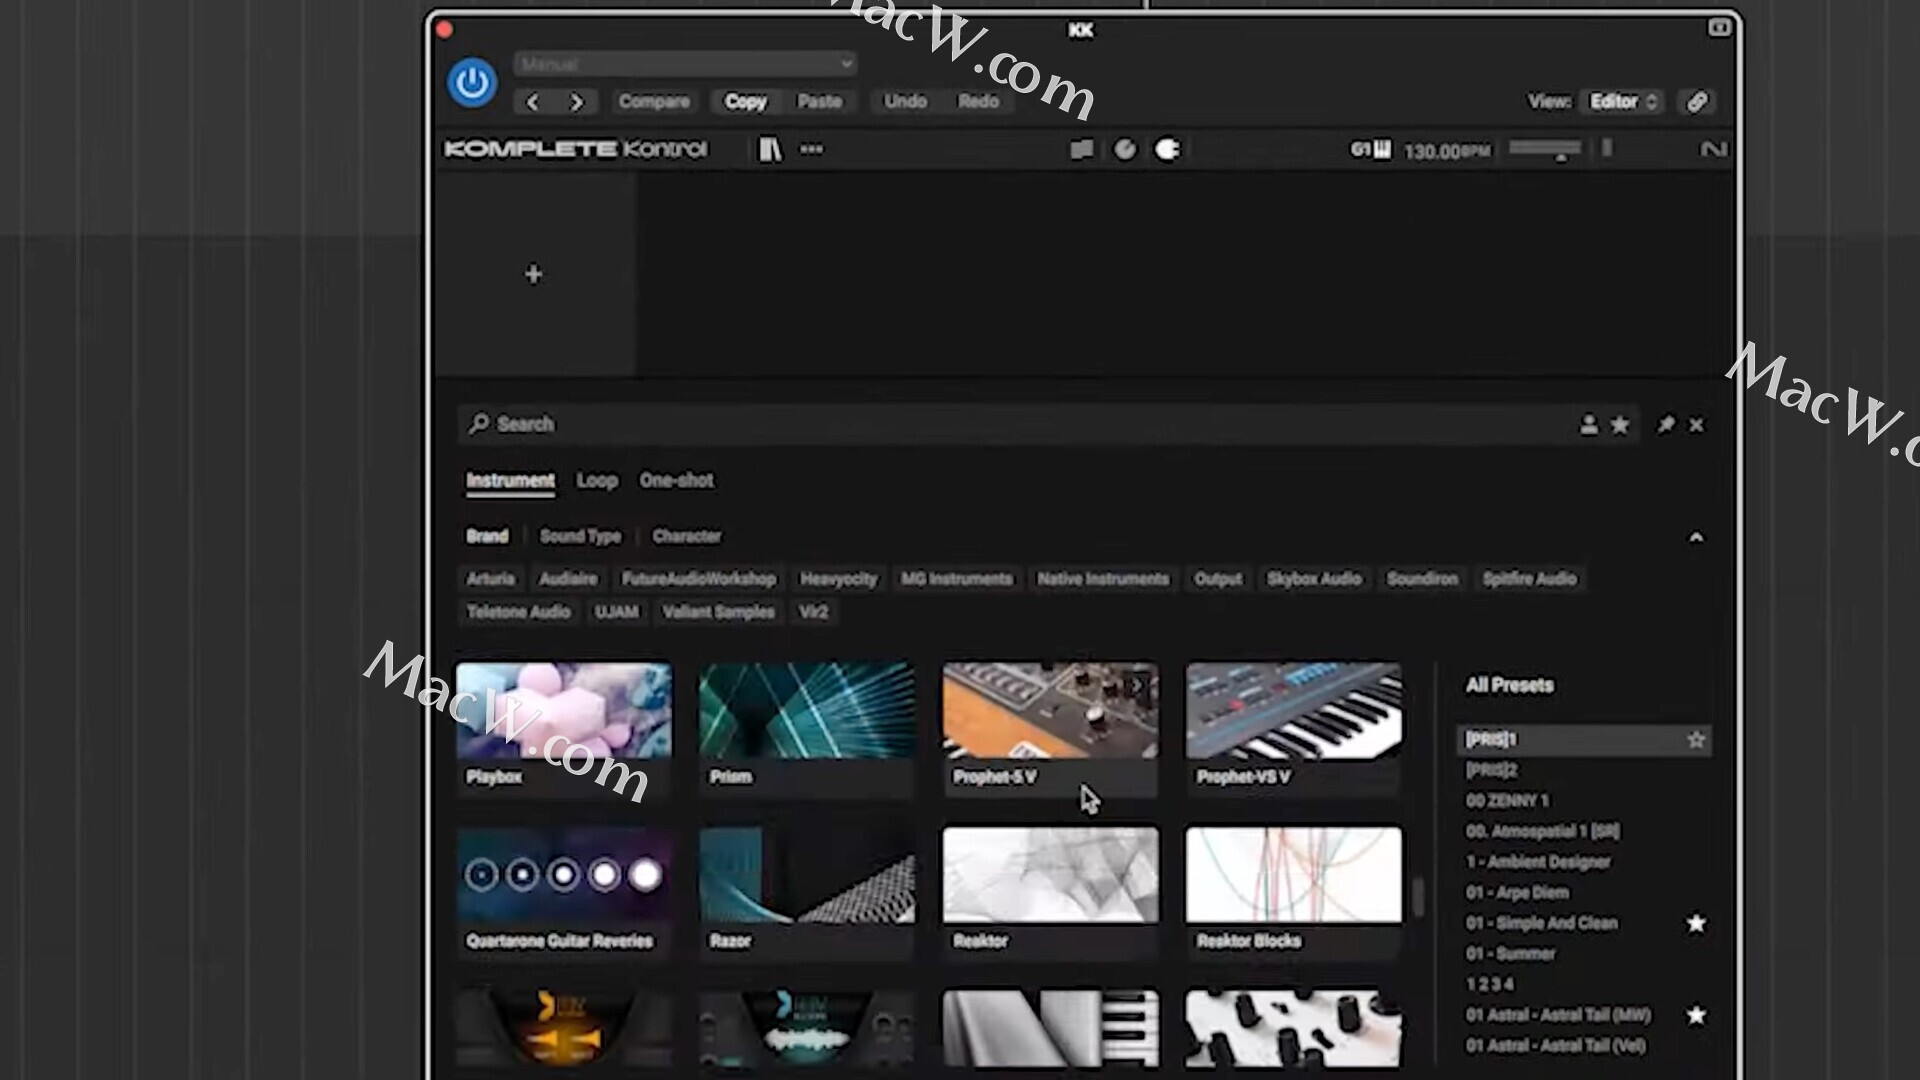
Task: Select the Brand filter tab
Action: point(487,536)
